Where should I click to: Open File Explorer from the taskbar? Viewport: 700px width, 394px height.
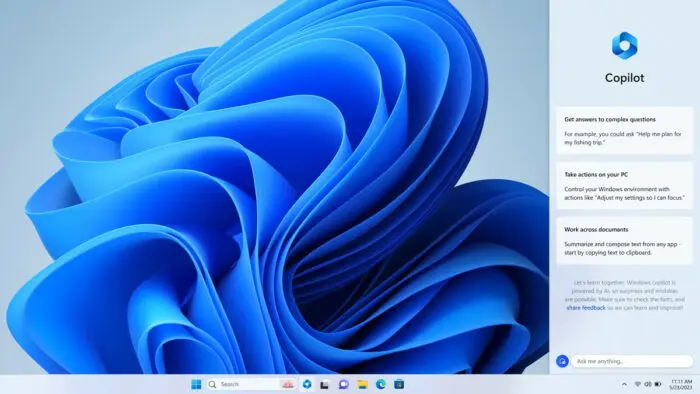tap(362, 384)
